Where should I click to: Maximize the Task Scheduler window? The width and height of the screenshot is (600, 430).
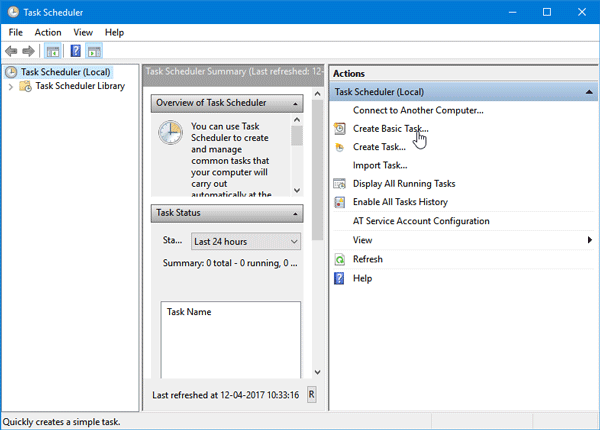tap(547, 12)
